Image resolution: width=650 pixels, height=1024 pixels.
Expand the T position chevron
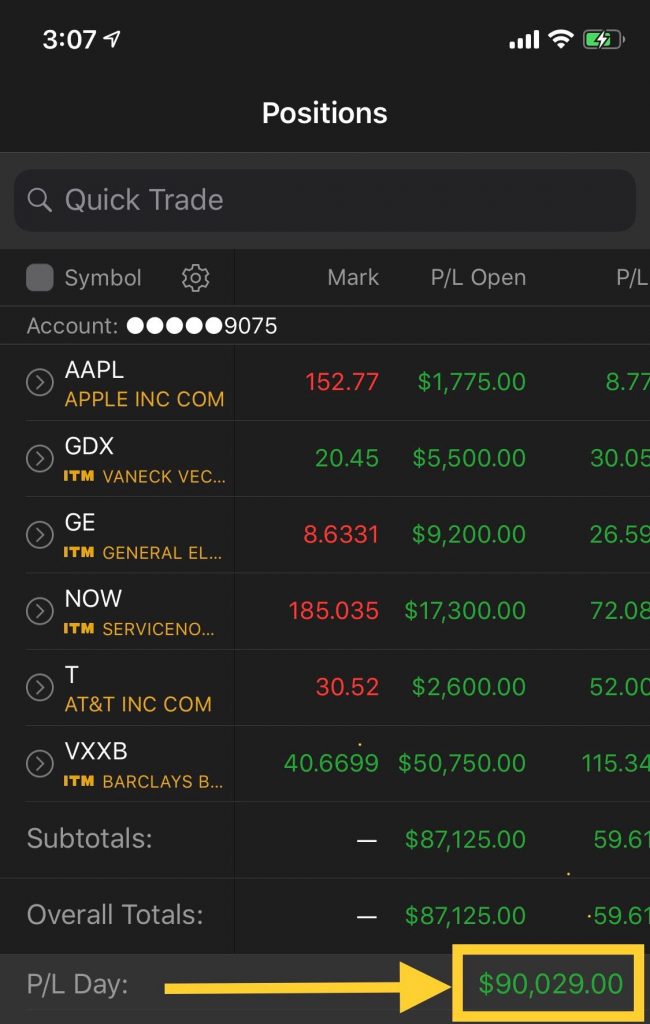39,687
